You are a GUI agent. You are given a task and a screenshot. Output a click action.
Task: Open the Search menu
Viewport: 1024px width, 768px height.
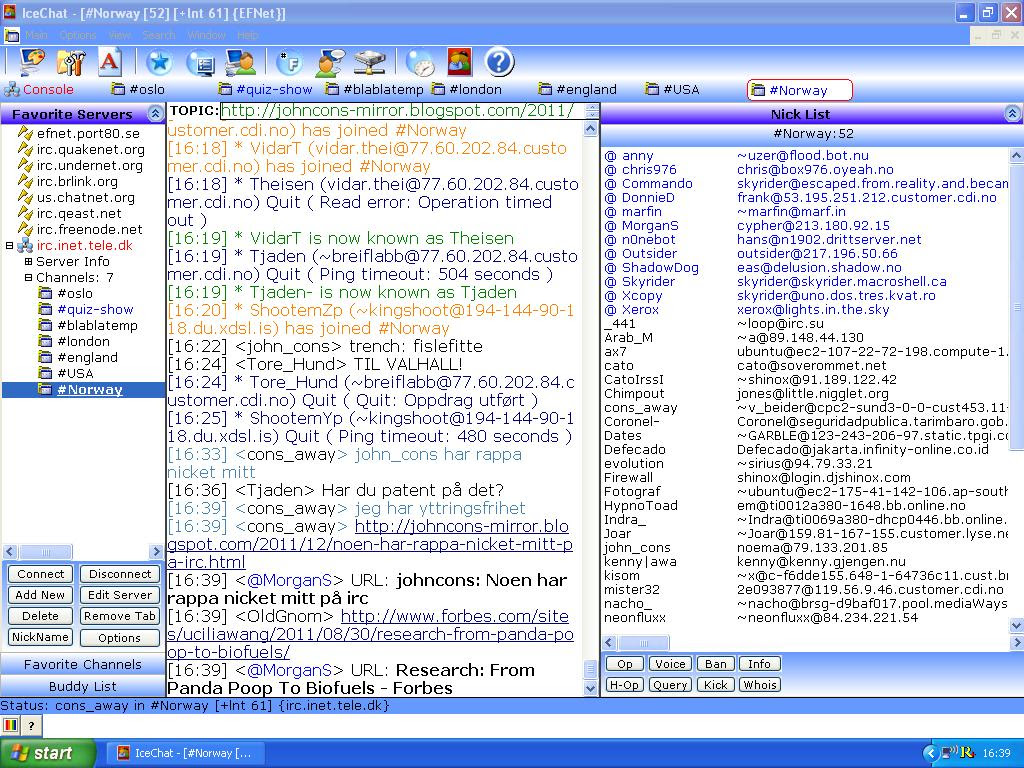coord(159,35)
